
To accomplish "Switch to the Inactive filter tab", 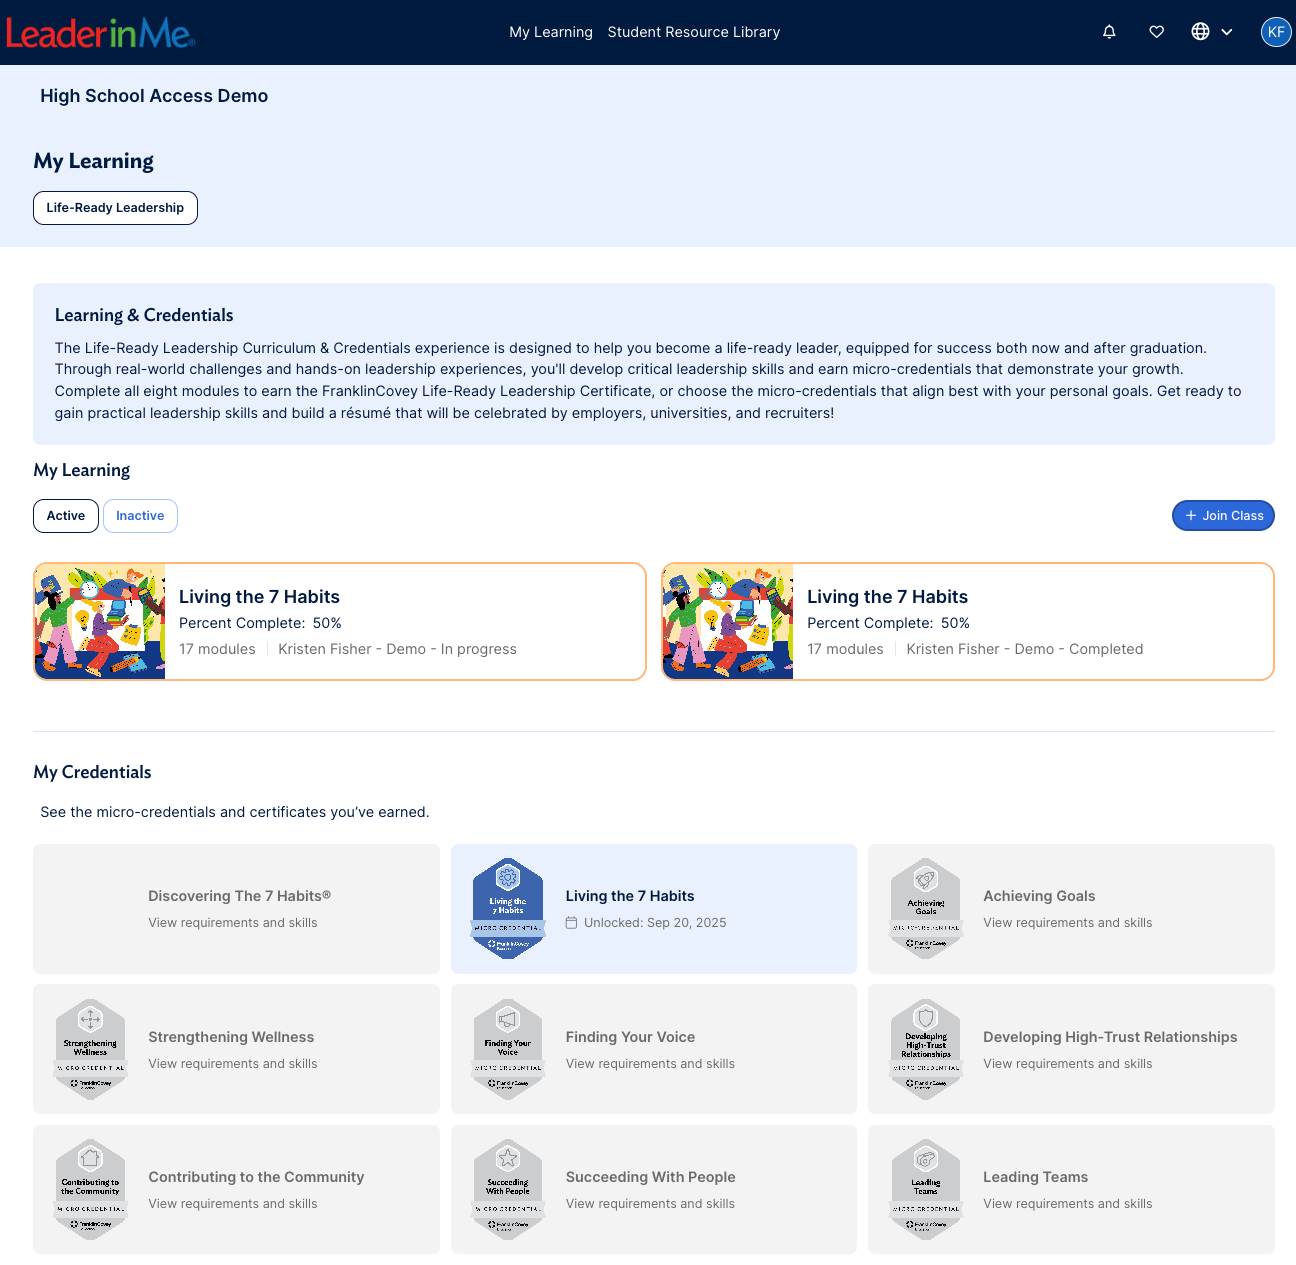I will coord(140,516).
